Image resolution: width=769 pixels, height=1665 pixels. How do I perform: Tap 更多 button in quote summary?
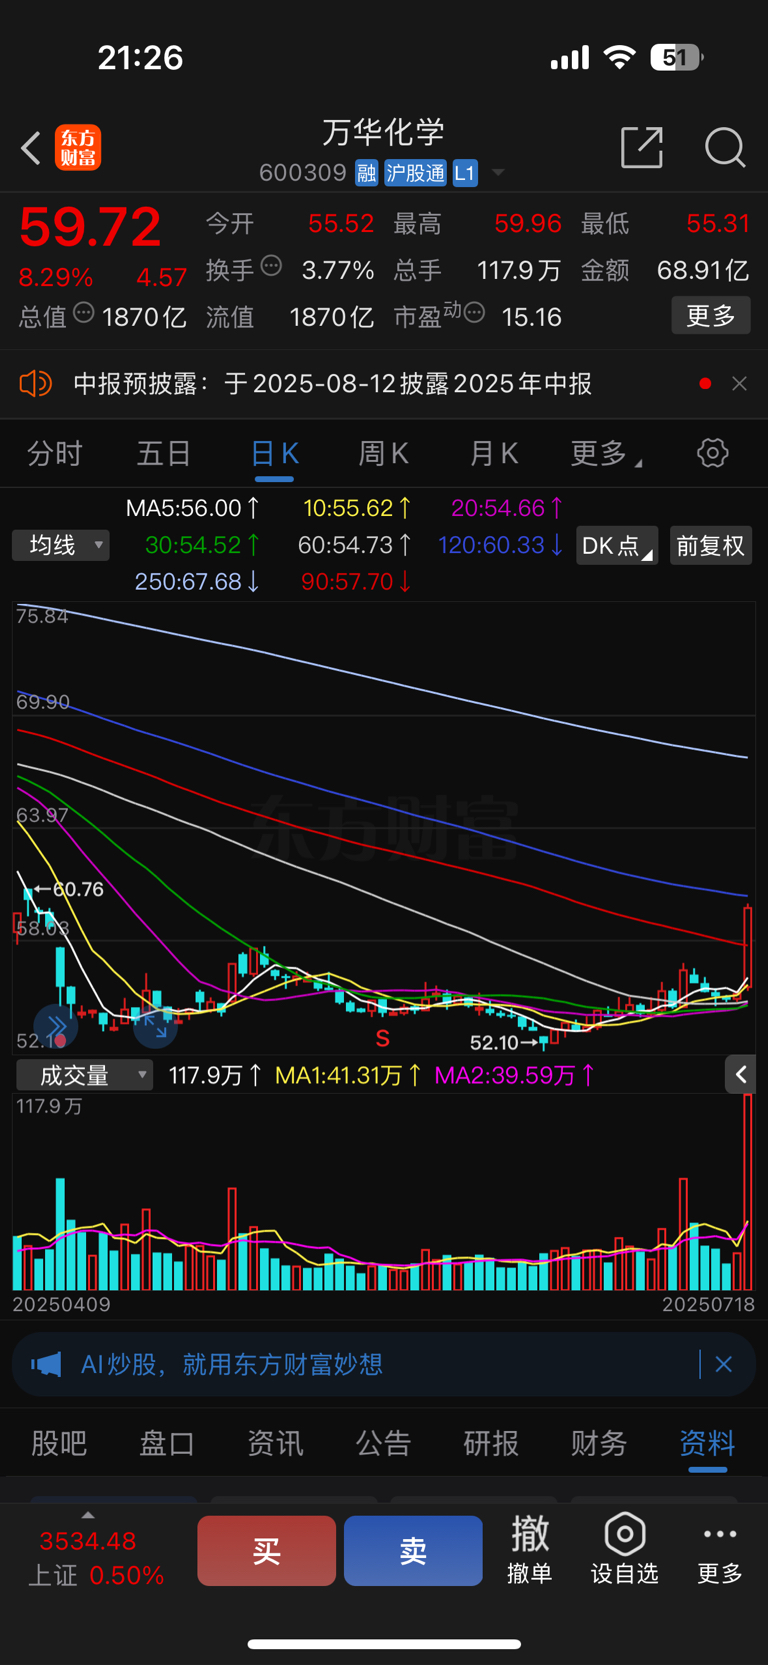coord(711,316)
